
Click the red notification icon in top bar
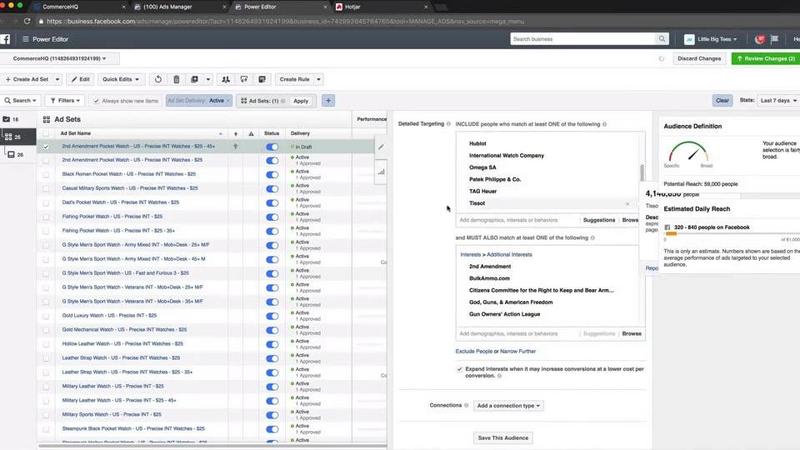(760, 39)
